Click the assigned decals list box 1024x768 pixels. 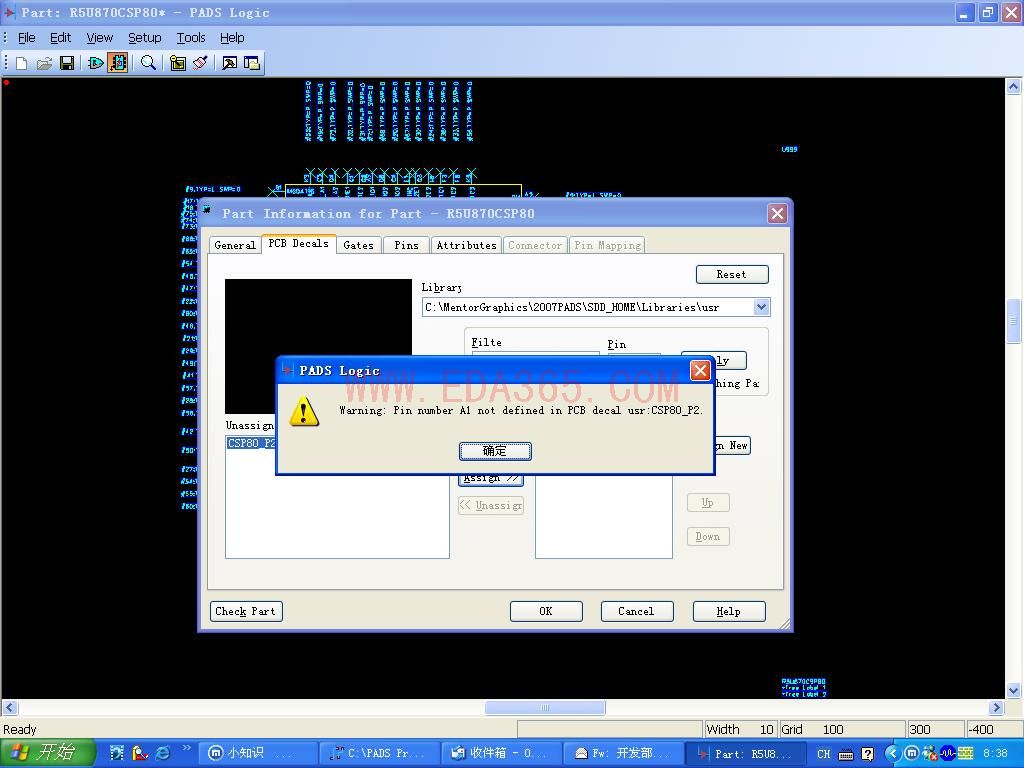click(603, 516)
